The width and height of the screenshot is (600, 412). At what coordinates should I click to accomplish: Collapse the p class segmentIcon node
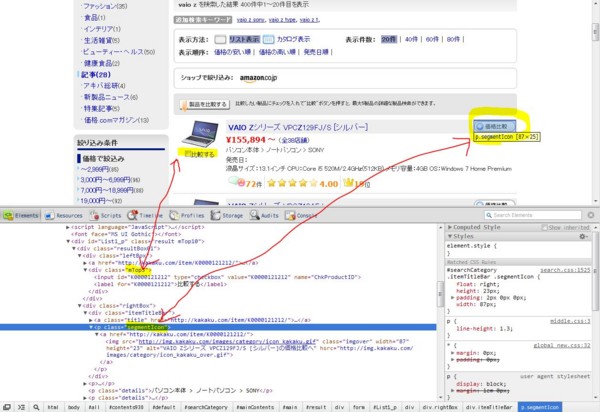coord(91,327)
